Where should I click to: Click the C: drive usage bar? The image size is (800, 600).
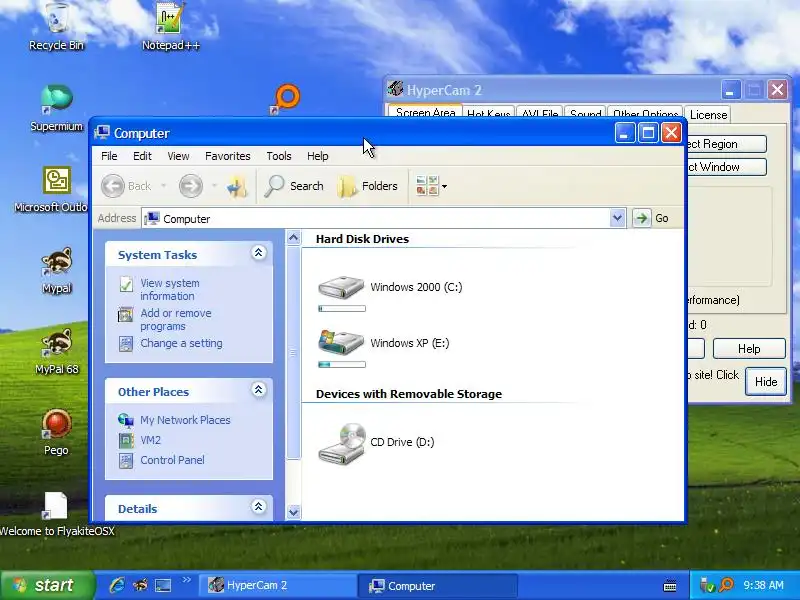click(x=342, y=309)
